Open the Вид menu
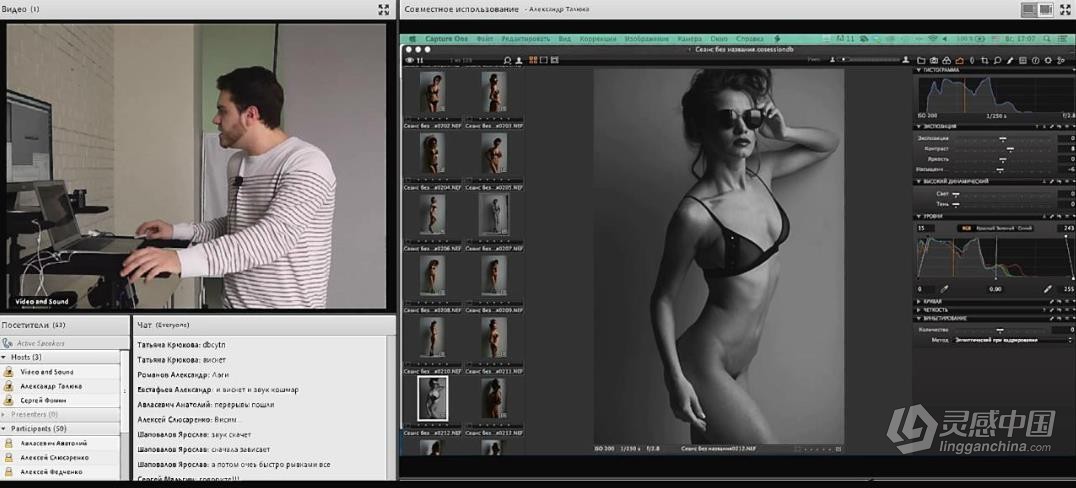Screen dimensions: 1076x488 (x=564, y=39)
